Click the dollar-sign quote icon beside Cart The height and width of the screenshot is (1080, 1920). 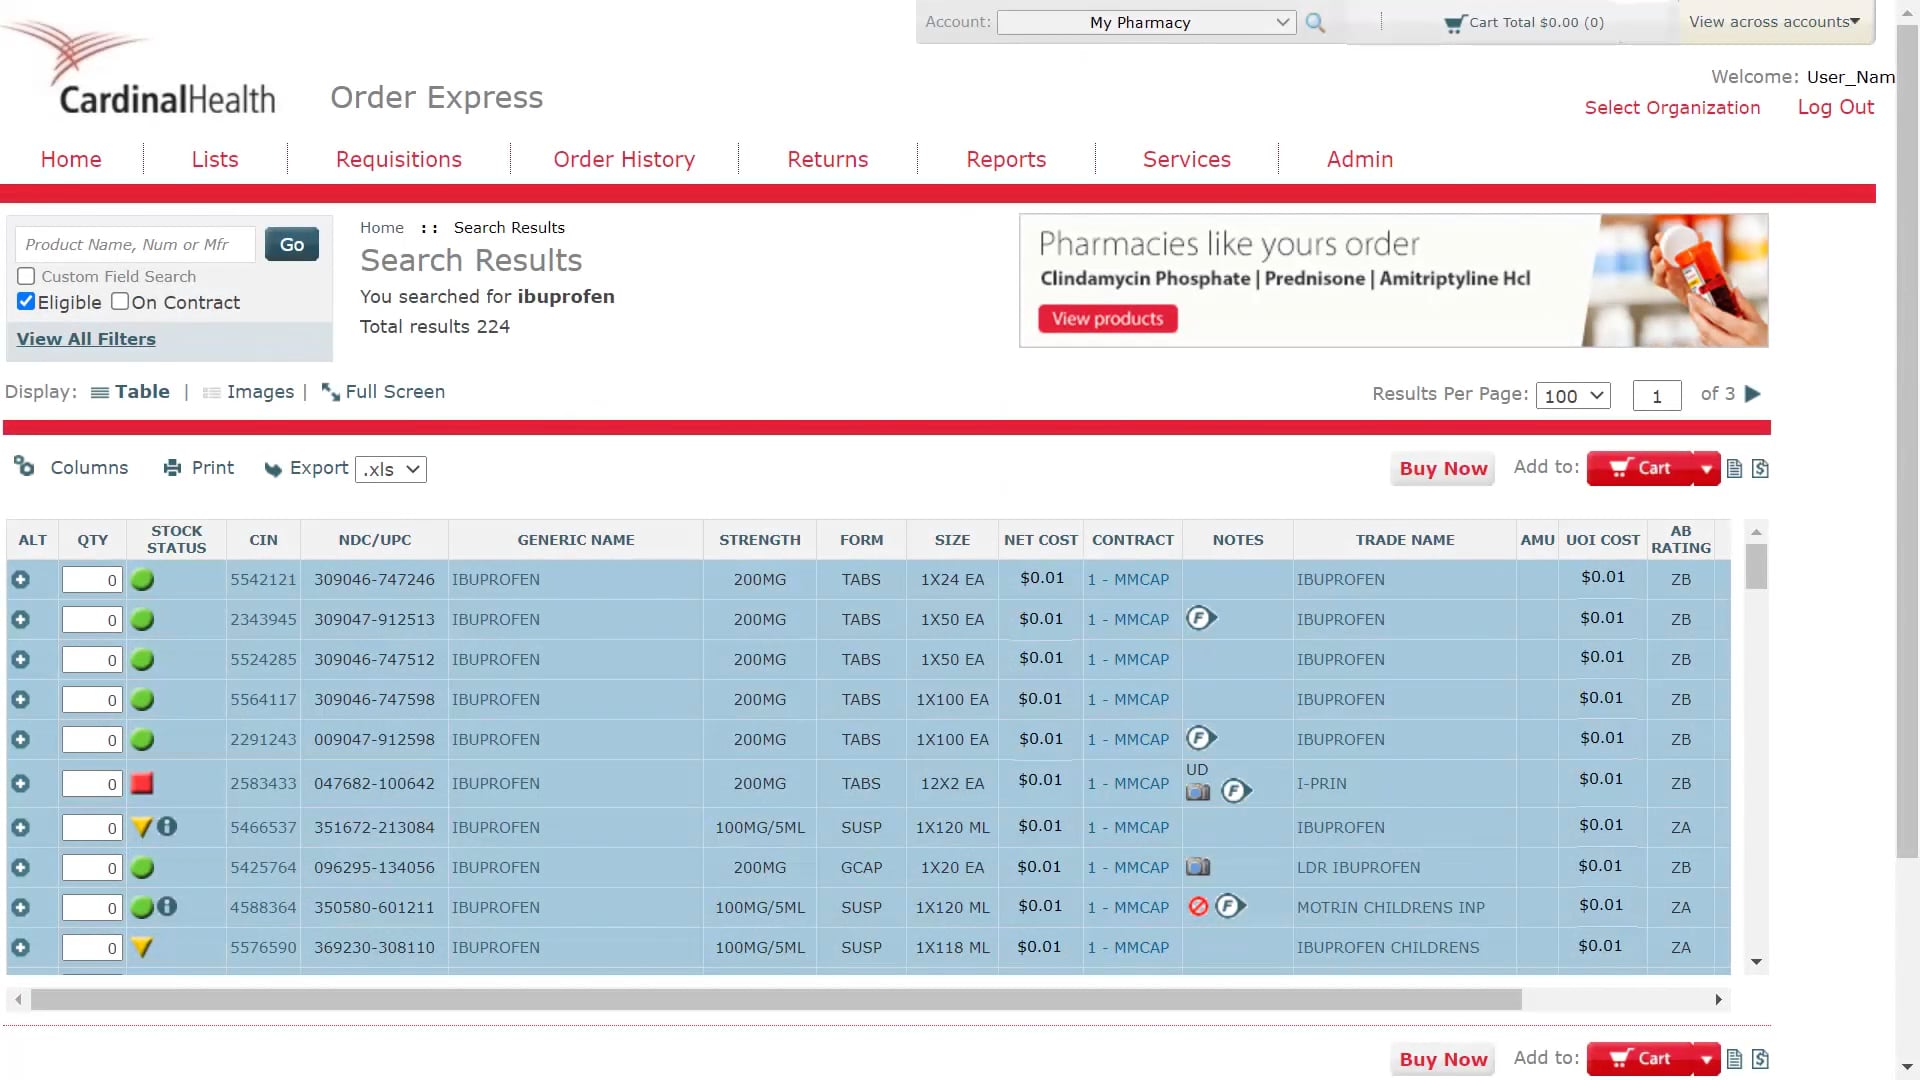pyautogui.click(x=1760, y=468)
